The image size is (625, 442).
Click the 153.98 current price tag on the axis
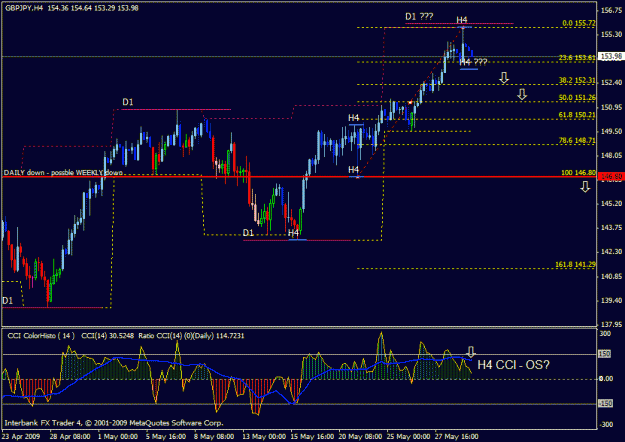[611, 57]
